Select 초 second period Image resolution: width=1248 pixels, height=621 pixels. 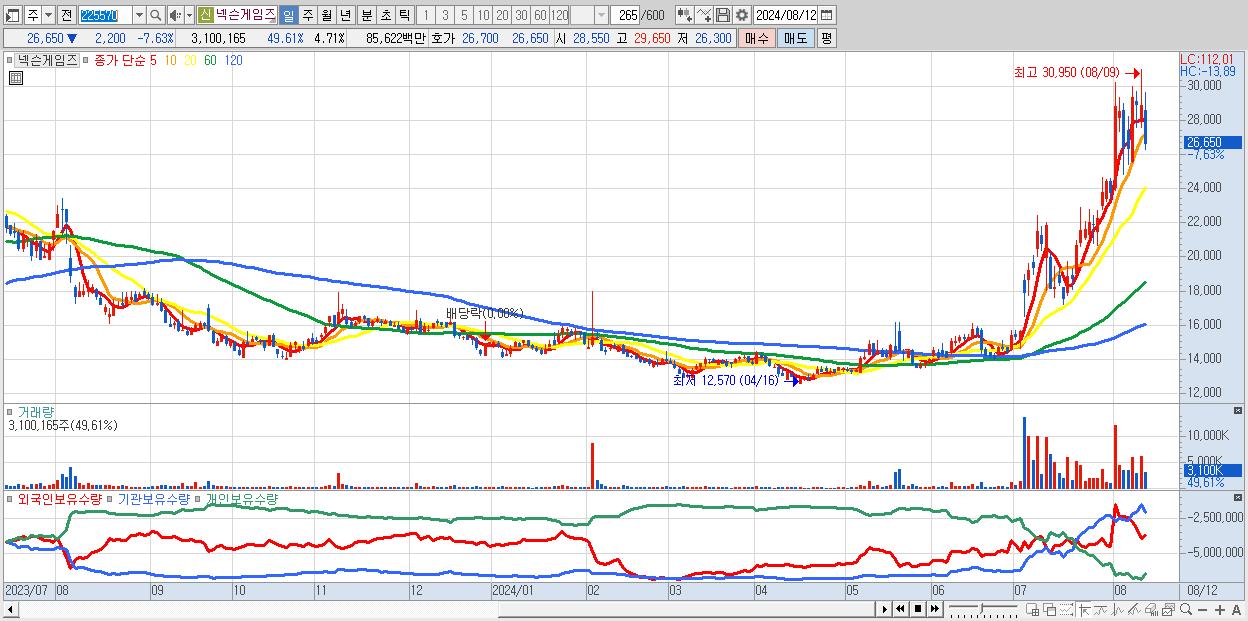[x=385, y=15]
